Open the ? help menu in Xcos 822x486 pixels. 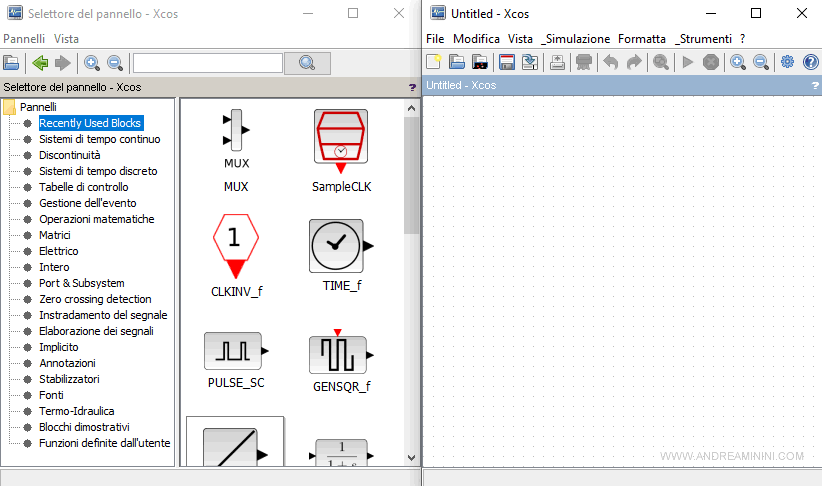click(742, 39)
